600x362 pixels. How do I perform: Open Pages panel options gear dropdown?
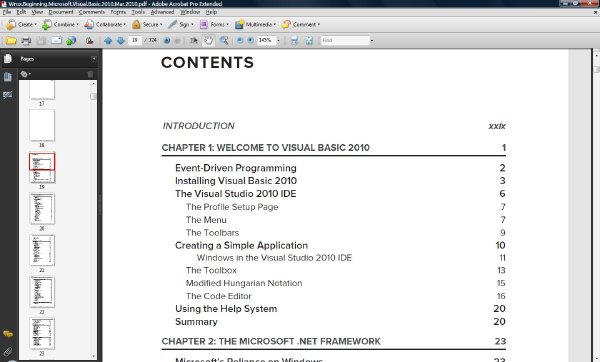26,74
